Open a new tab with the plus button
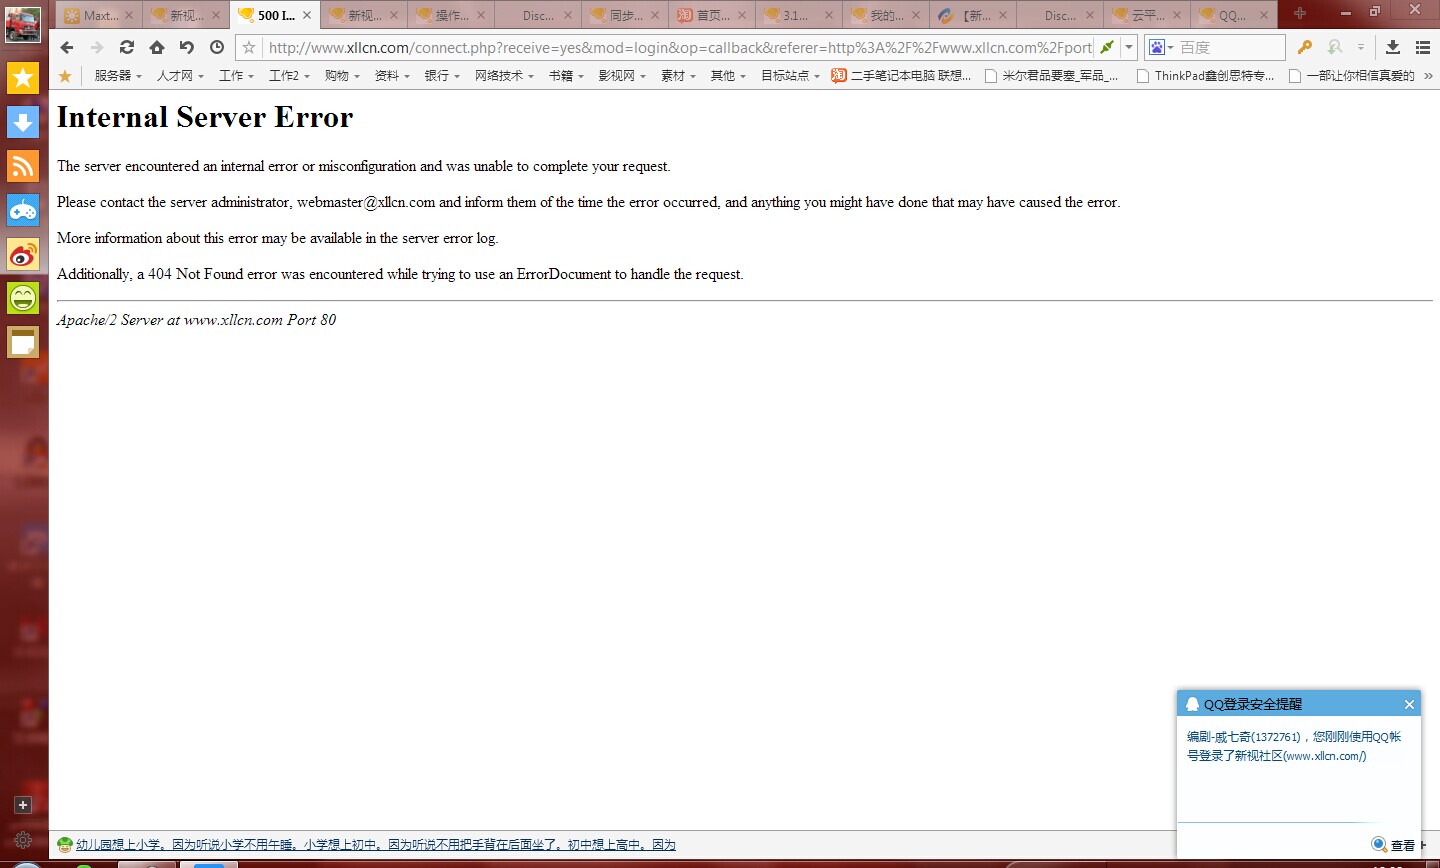The width and height of the screenshot is (1440, 868). [x=1300, y=13]
